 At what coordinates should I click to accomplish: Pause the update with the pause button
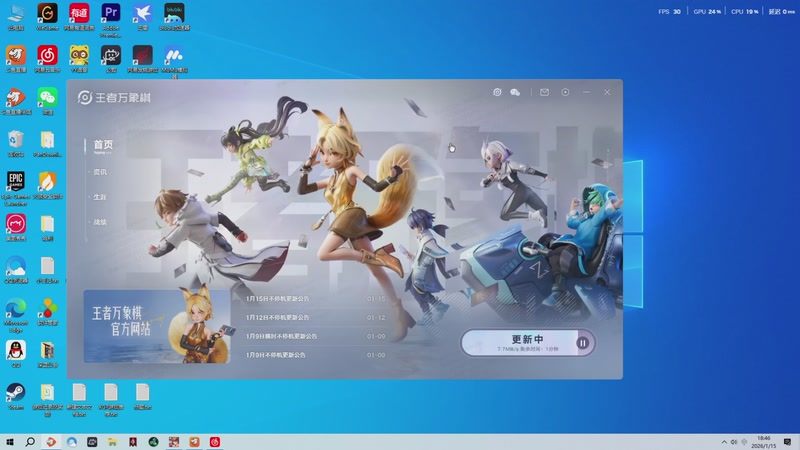point(583,343)
